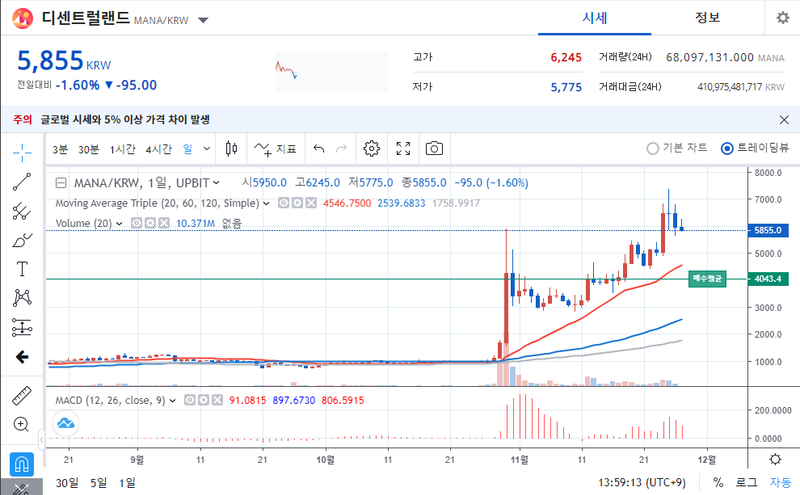Select the XABCD pattern tool
The image size is (800, 495).
(22, 298)
